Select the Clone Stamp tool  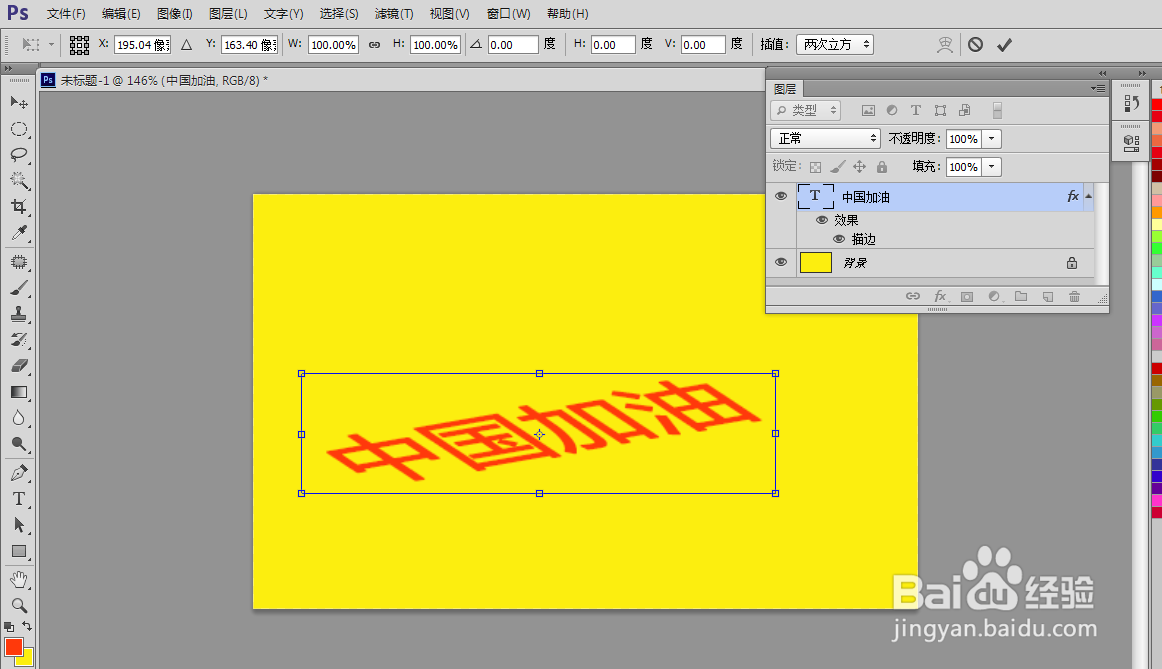coord(19,314)
